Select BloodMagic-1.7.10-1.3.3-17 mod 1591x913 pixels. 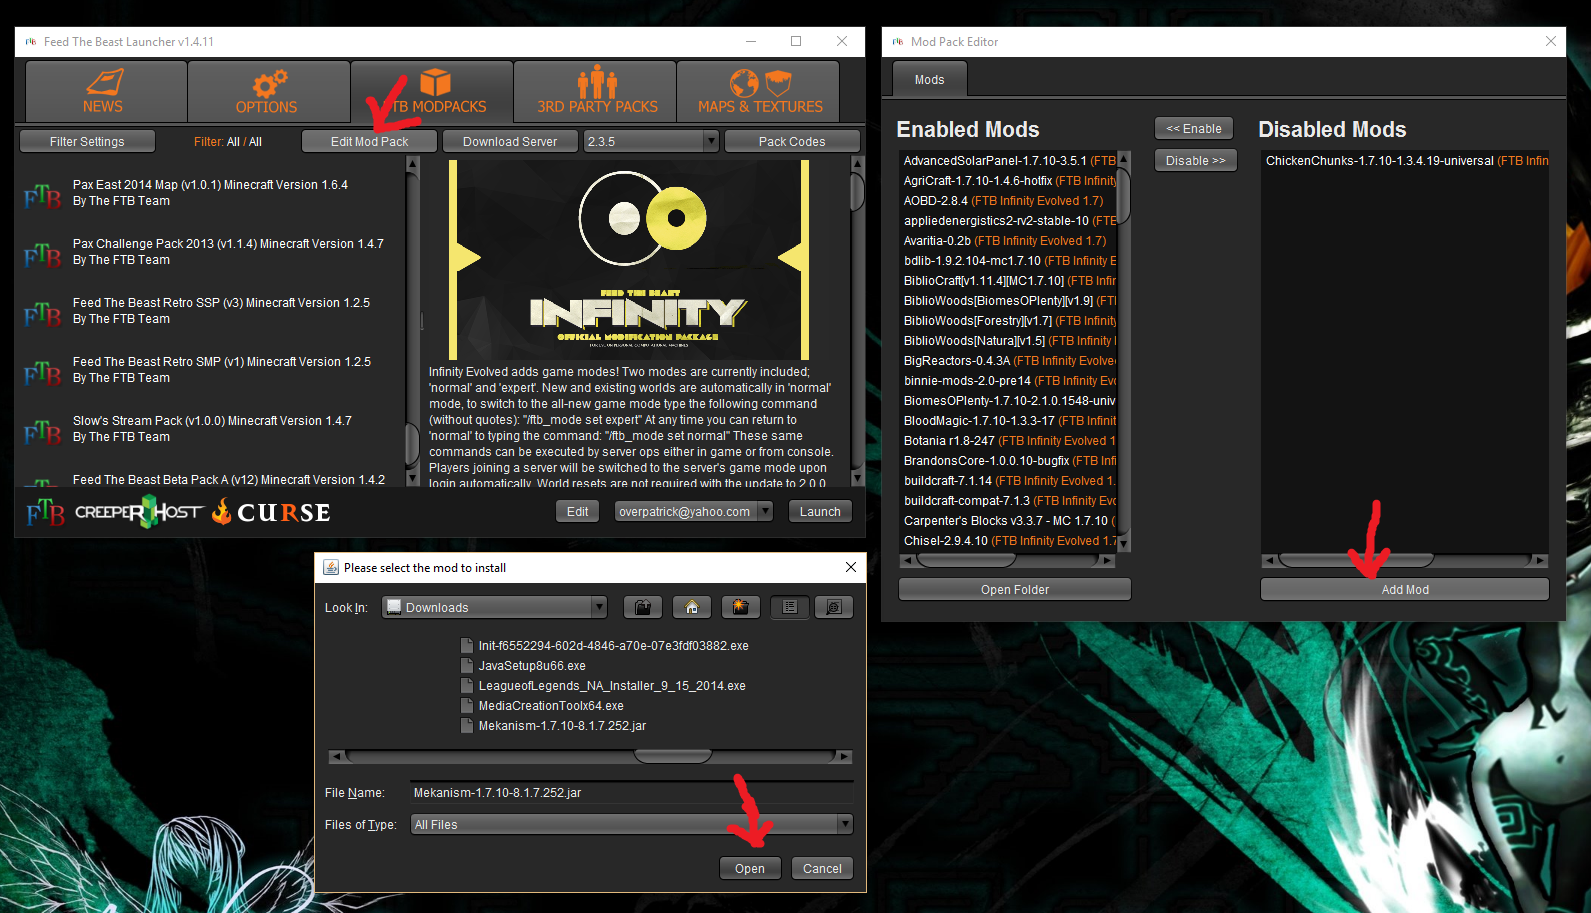coord(1009,421)
